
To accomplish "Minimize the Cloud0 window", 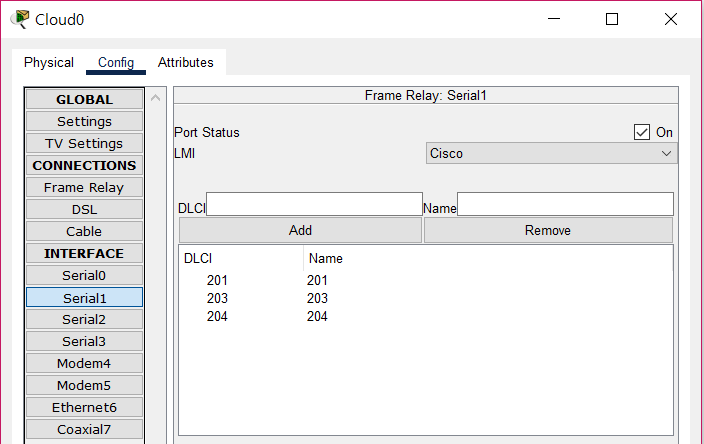I will pyautogui.click(x=554, y=19).
